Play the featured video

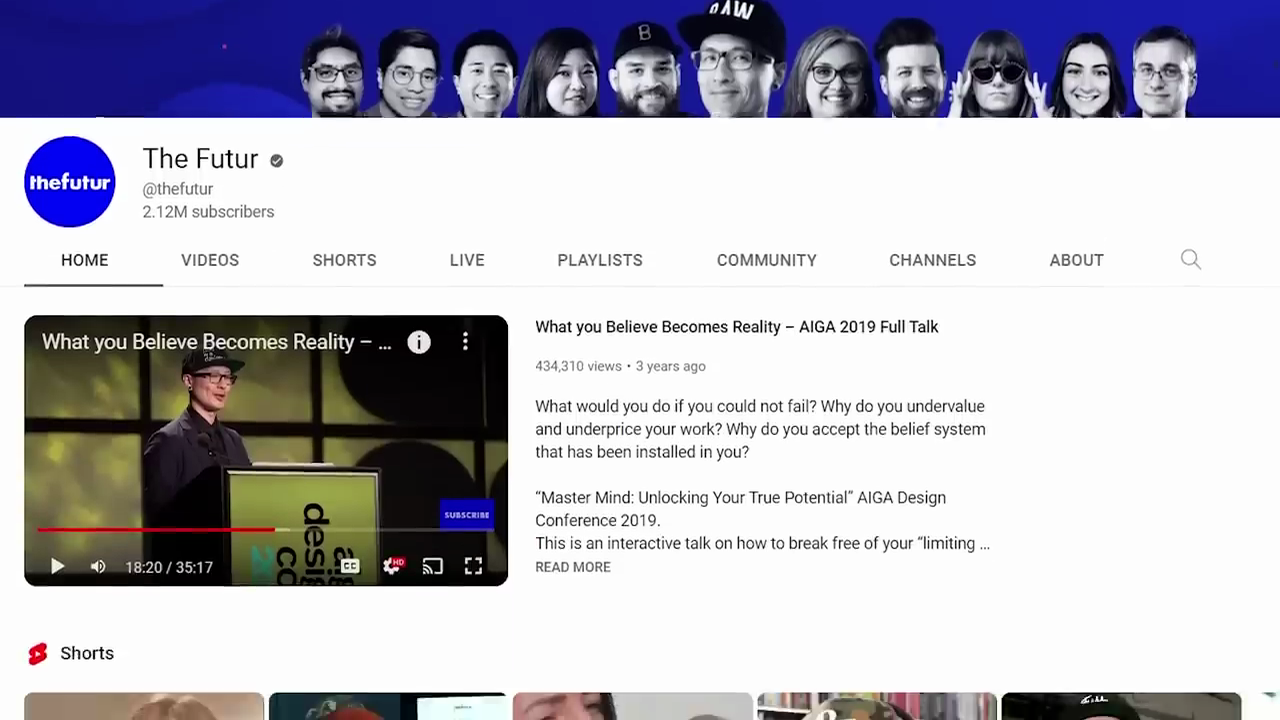click(57, 567)
